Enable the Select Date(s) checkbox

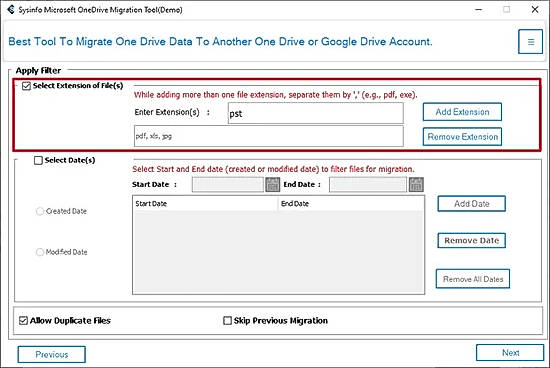tap(38, 160)
